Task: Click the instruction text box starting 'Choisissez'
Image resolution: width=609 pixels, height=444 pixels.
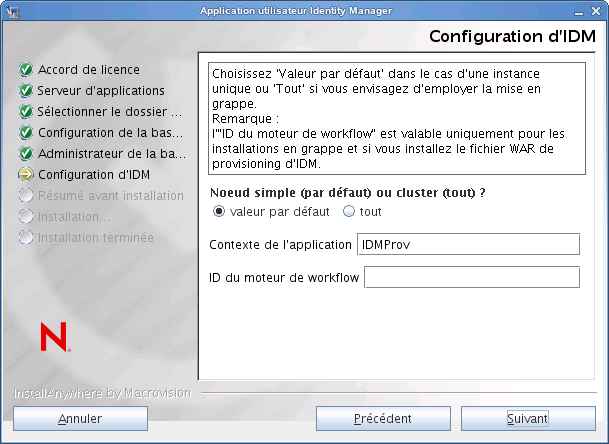Action: 397,118
